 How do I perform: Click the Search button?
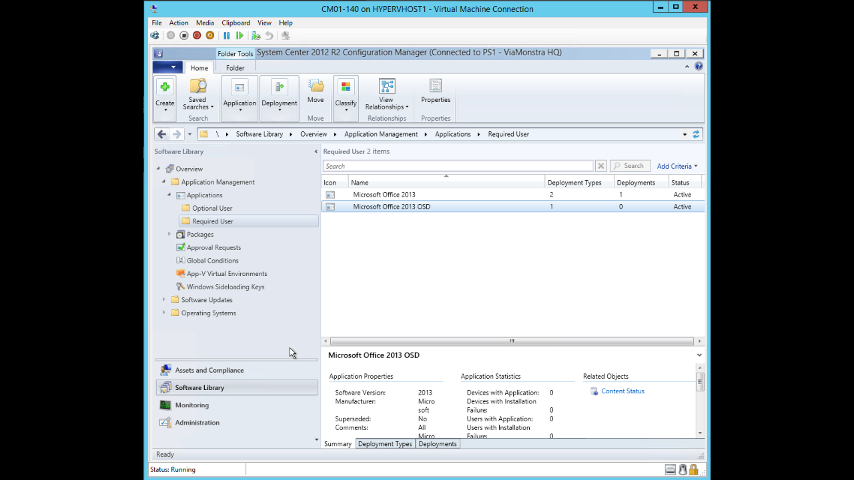click(x=629, y=166)
